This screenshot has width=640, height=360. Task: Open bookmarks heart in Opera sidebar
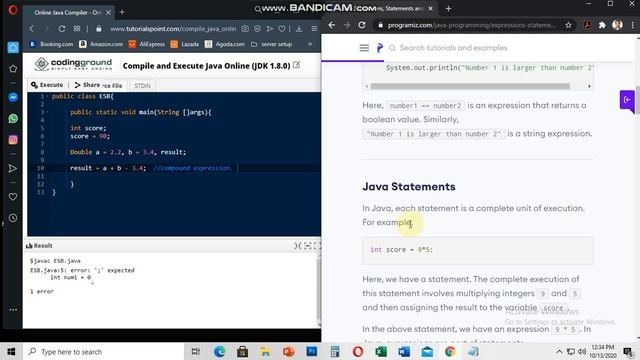[x=13, y=197]
